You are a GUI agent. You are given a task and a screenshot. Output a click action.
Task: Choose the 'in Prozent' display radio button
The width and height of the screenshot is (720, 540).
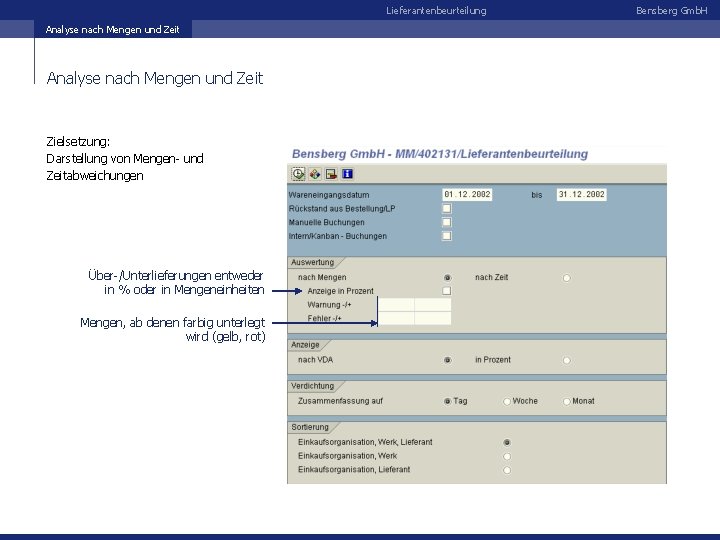click(567, 360)
